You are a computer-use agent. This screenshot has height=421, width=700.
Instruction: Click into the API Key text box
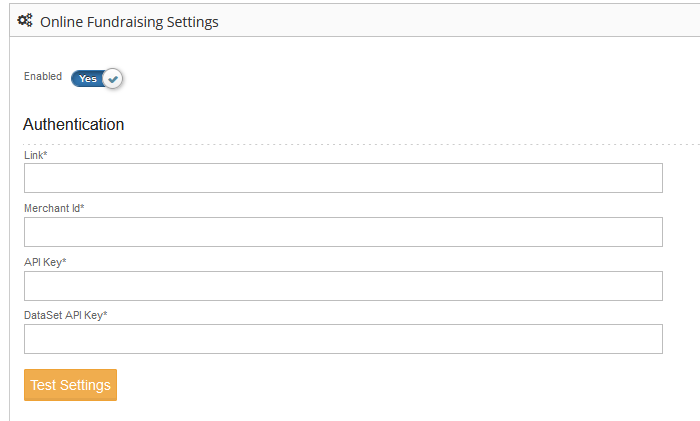coord(343,286)
